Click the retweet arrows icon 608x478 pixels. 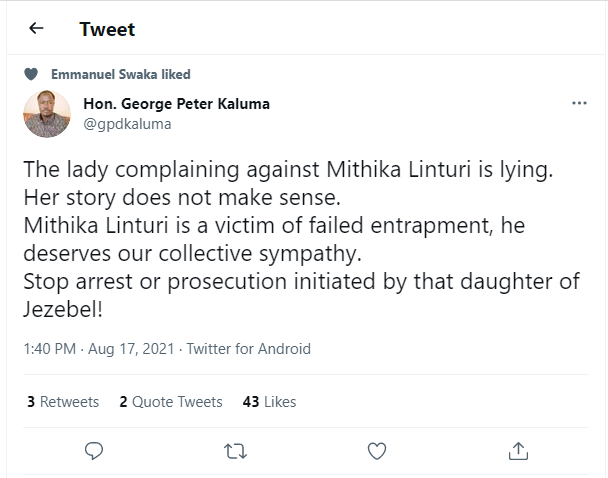(x=235, y=451)
